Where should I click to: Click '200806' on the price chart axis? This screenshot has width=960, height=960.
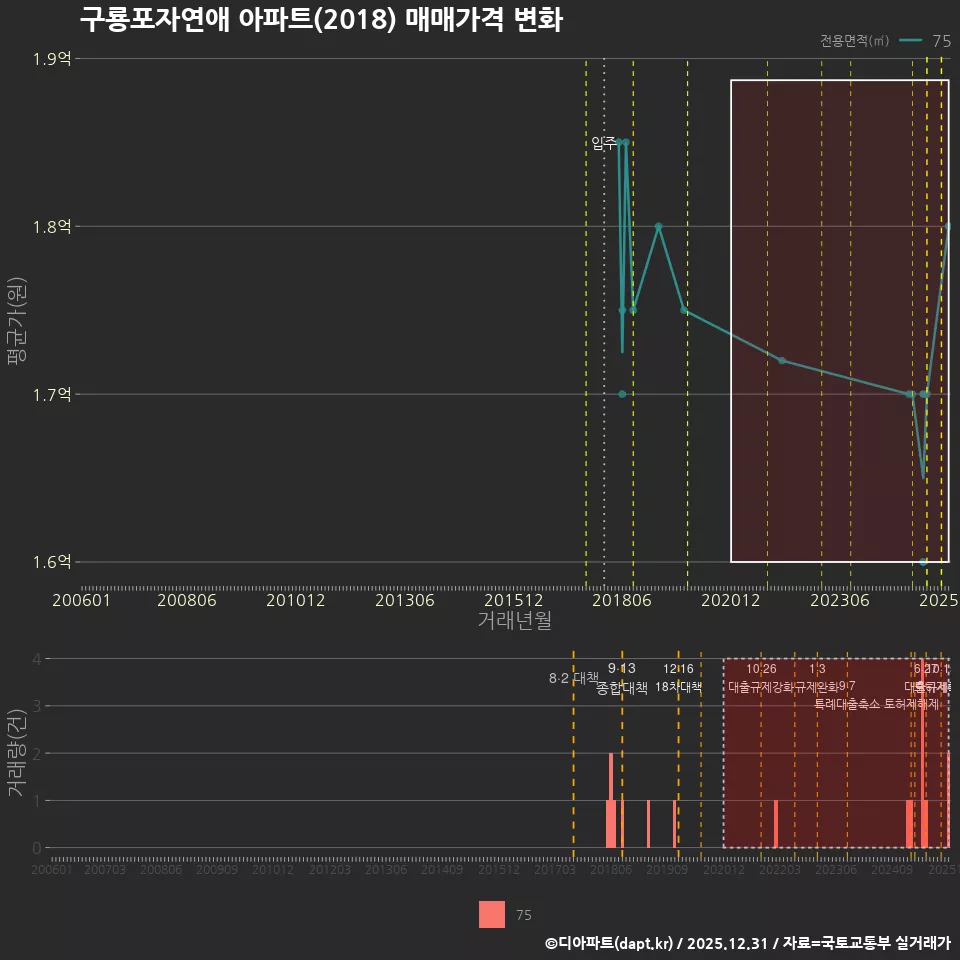[187, 600]
